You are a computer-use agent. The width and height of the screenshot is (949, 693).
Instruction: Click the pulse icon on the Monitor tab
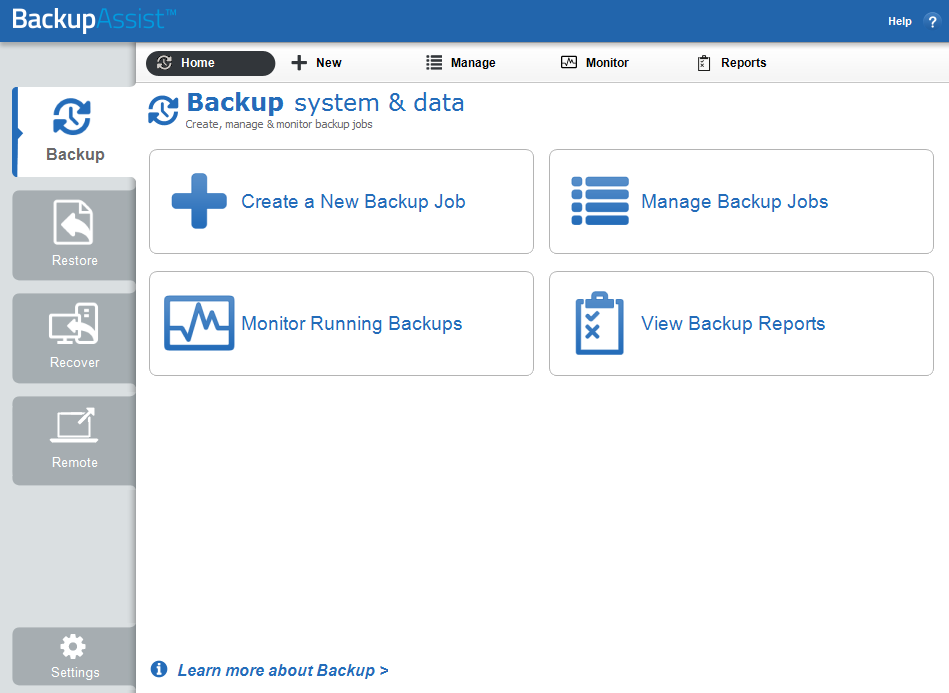click(569, 62)
